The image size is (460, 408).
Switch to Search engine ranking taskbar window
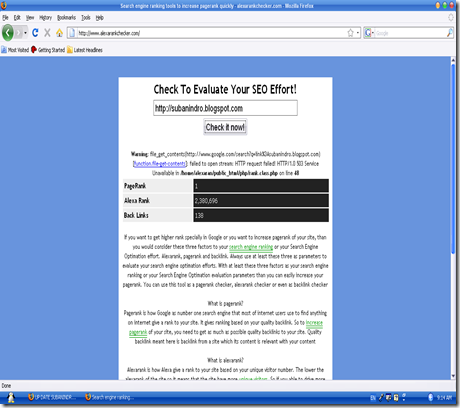[x=109, y=397]
